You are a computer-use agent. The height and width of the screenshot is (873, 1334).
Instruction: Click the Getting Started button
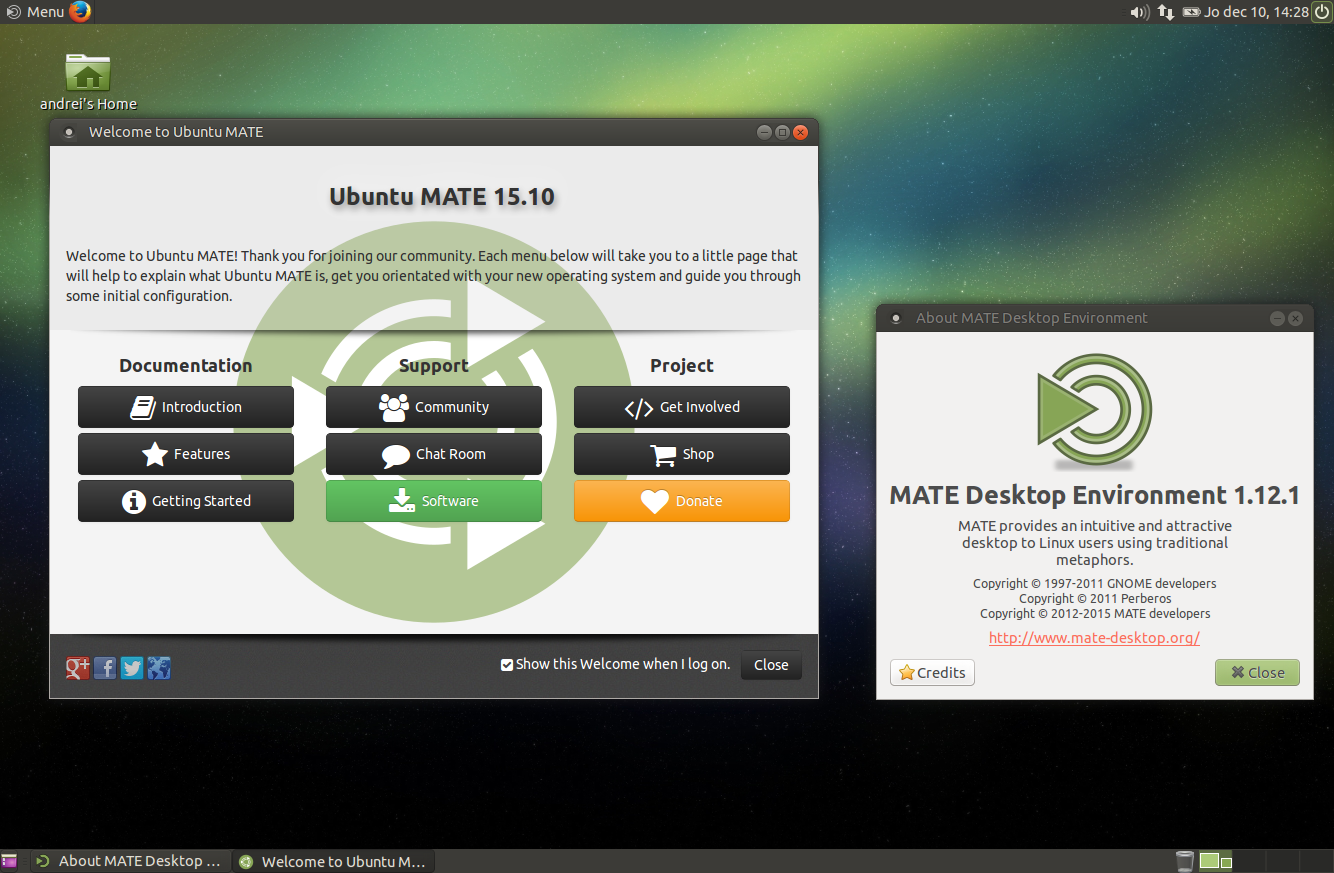click(186, 501)
